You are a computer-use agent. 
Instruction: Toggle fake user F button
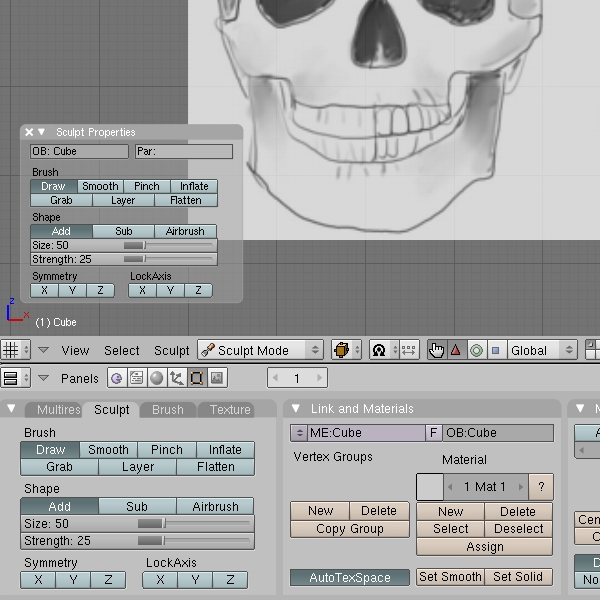click(x=434, y=433)
